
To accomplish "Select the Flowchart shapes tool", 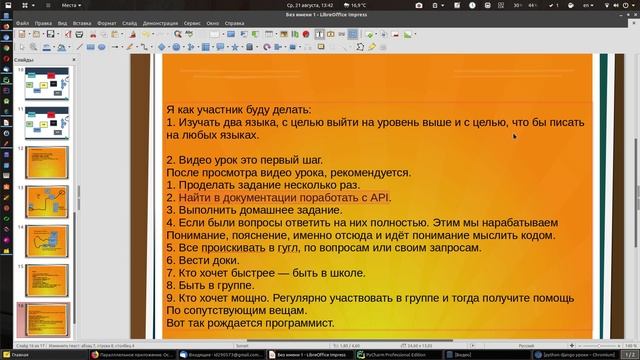I will pyautogui.click(x=206, y=47).
